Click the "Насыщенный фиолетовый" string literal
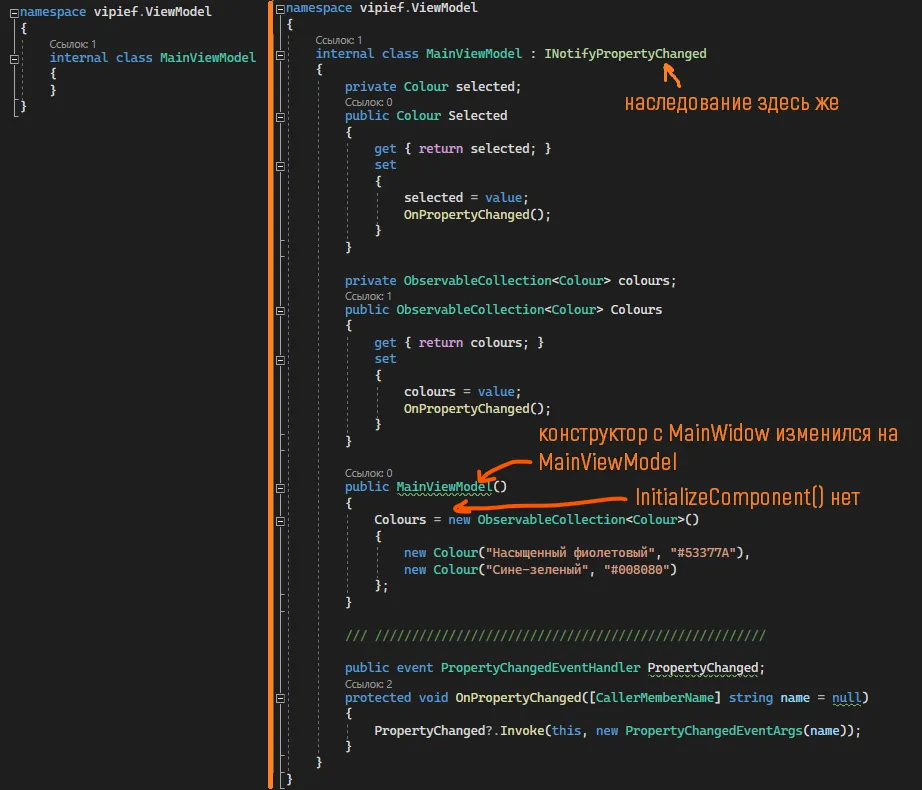The image size is (922, 790). coord(570,553)
